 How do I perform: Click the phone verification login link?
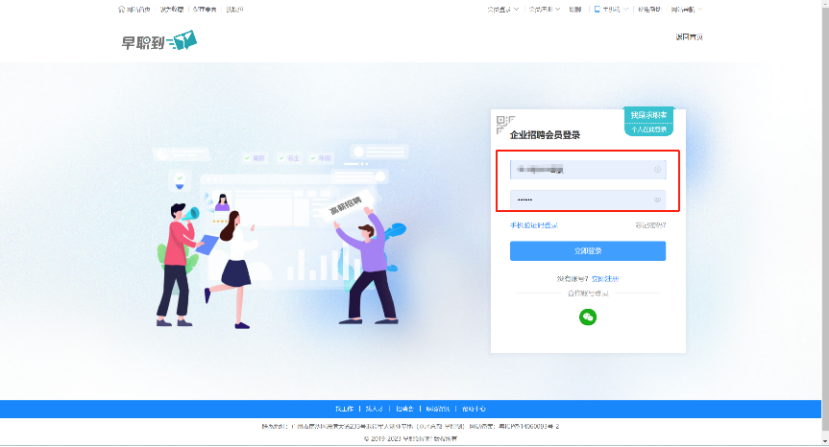pos(533,225)
